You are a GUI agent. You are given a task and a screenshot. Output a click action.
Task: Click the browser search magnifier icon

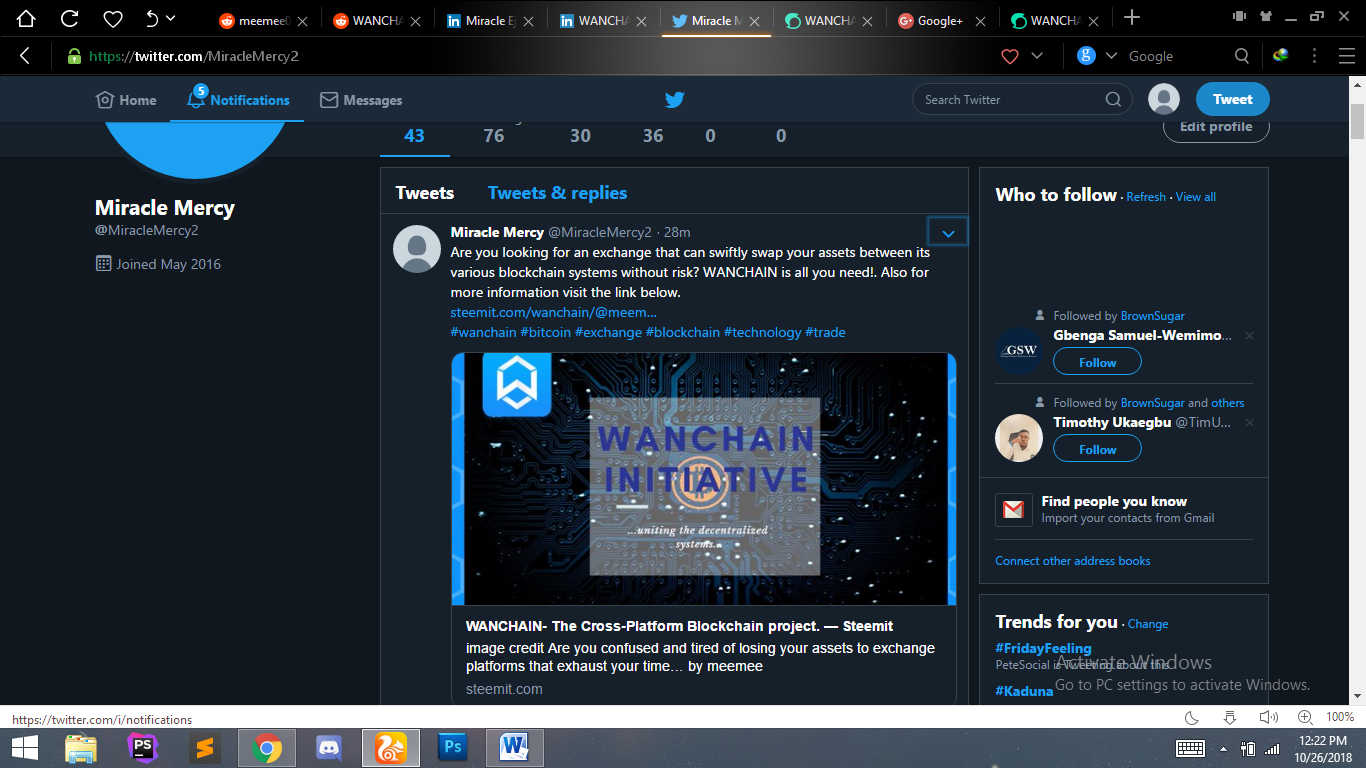pyautogui.click(x=1242, y=56)
